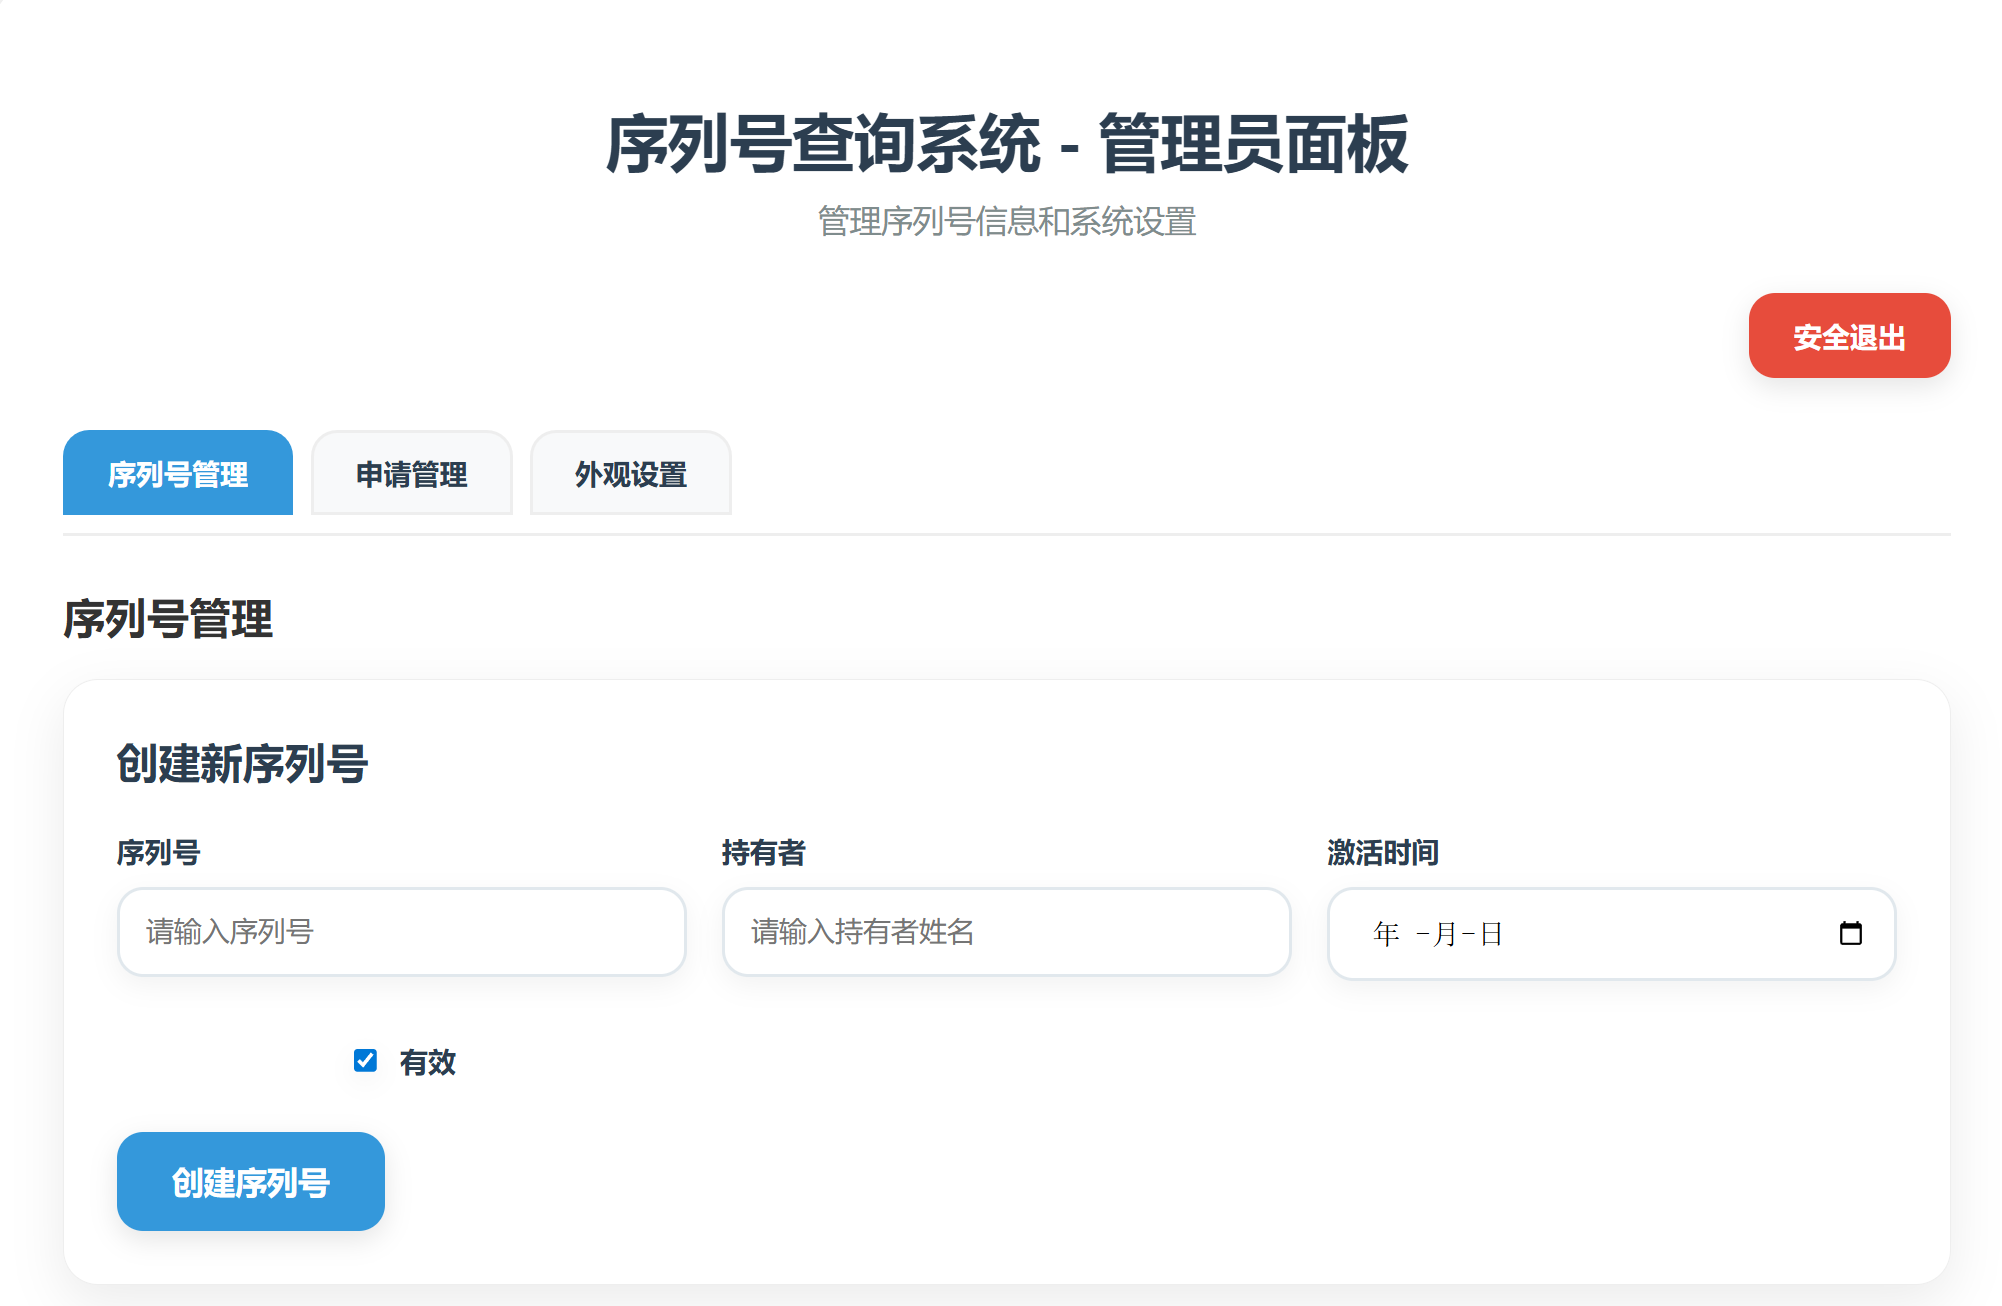Screen dimensions: 2002x1306
Task: Click the 序列号管理 section heading
Action: (x=170, y=621)
